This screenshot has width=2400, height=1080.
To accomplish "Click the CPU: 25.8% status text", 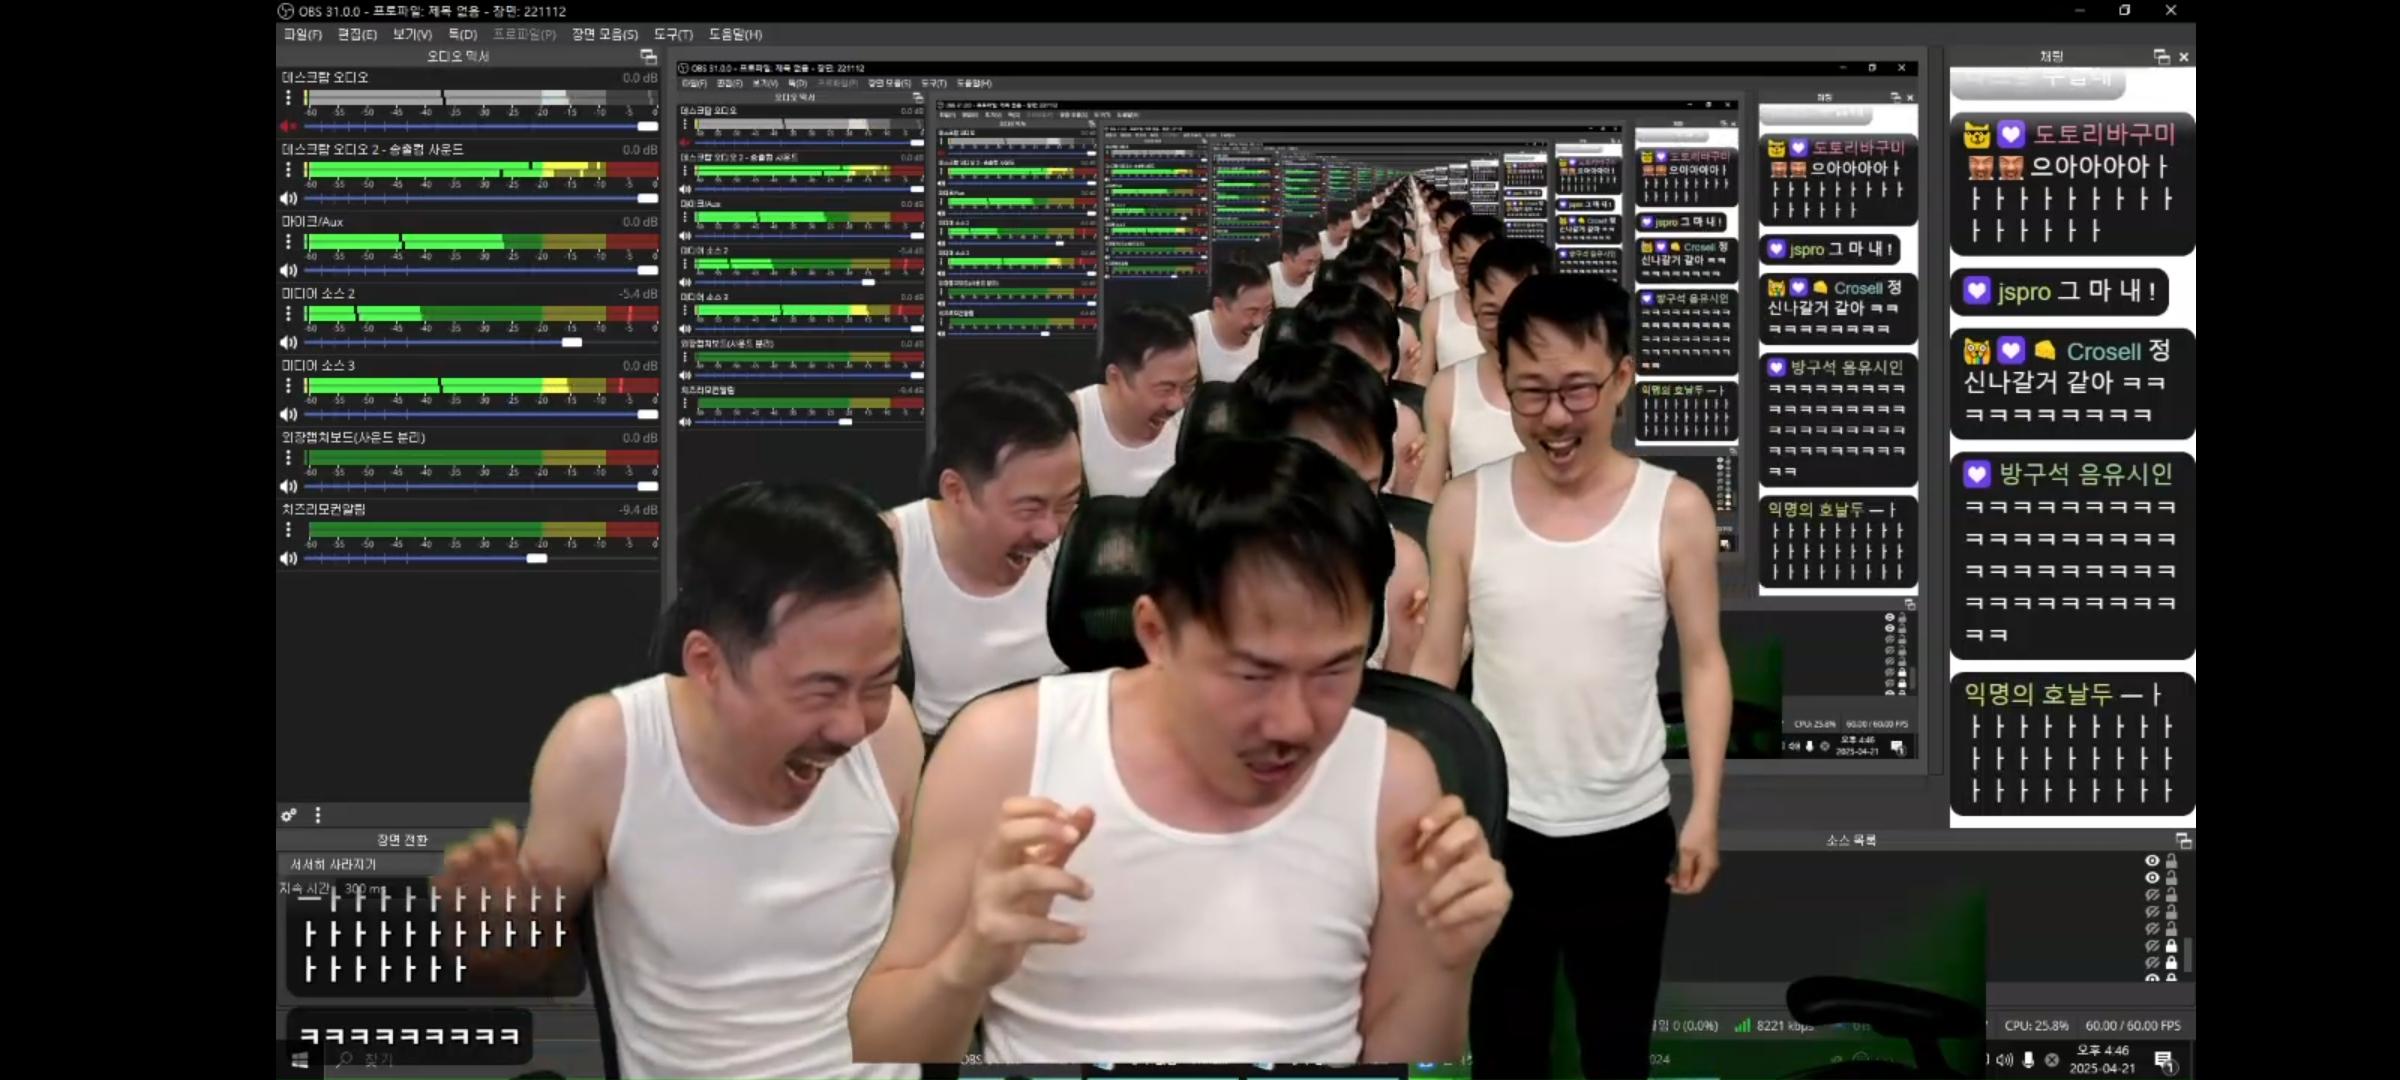I will (2036, 1025).
